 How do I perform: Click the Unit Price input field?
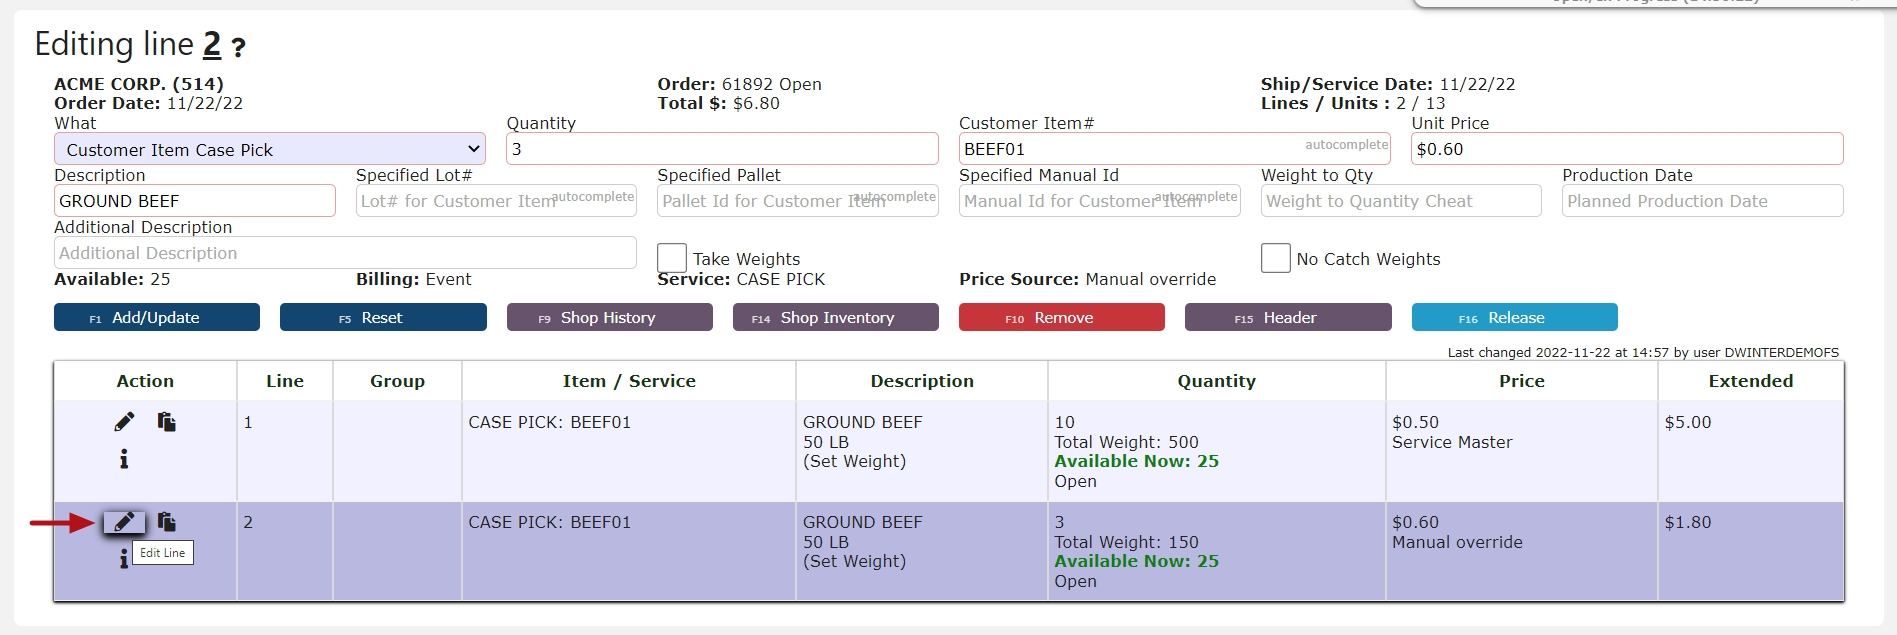[1626, 149]
